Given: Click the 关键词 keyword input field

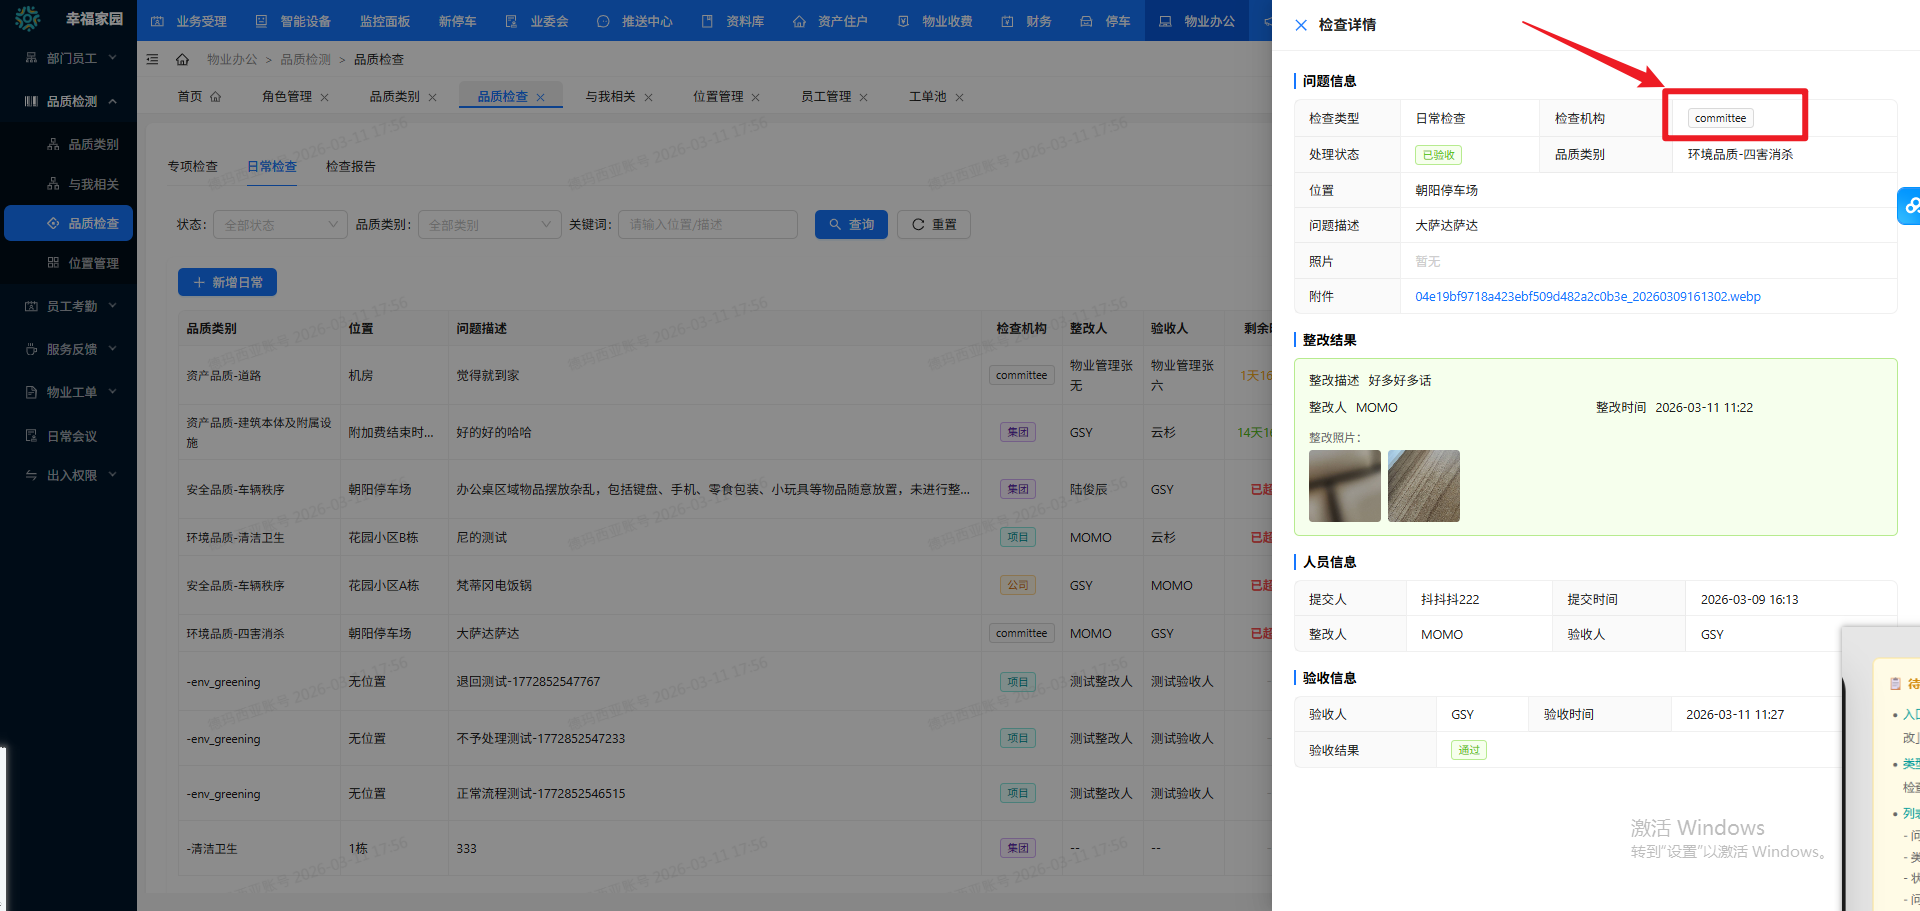Looking at the screenshot, I should pos(707,225).
